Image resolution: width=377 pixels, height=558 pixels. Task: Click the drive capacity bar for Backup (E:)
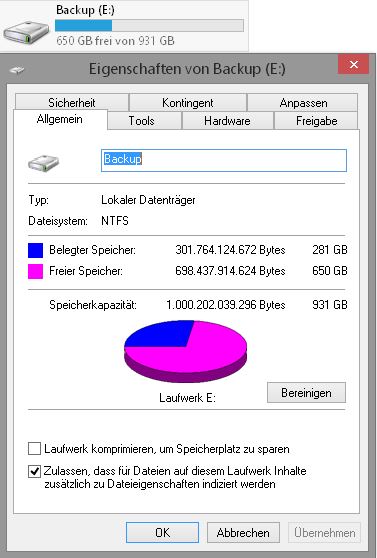(149, 26)
